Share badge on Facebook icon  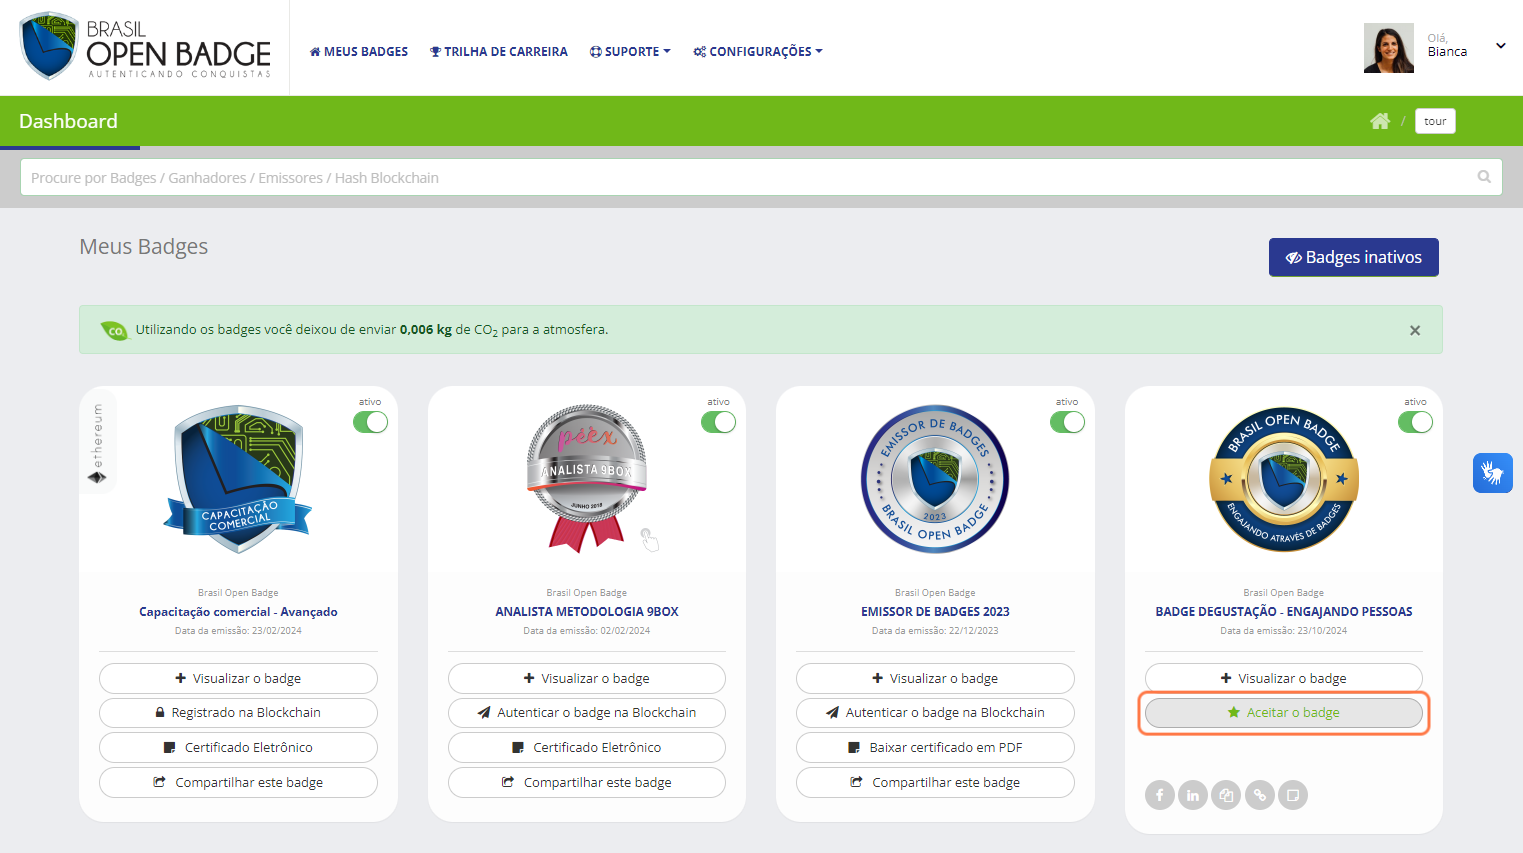click(1160, 795)
